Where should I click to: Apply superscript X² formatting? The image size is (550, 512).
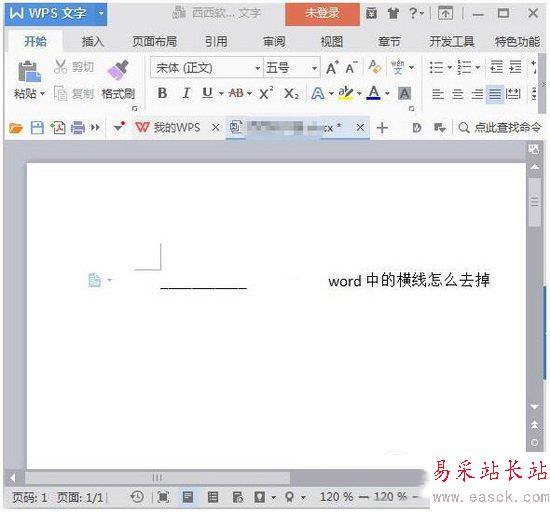click(x=266, y=93)
